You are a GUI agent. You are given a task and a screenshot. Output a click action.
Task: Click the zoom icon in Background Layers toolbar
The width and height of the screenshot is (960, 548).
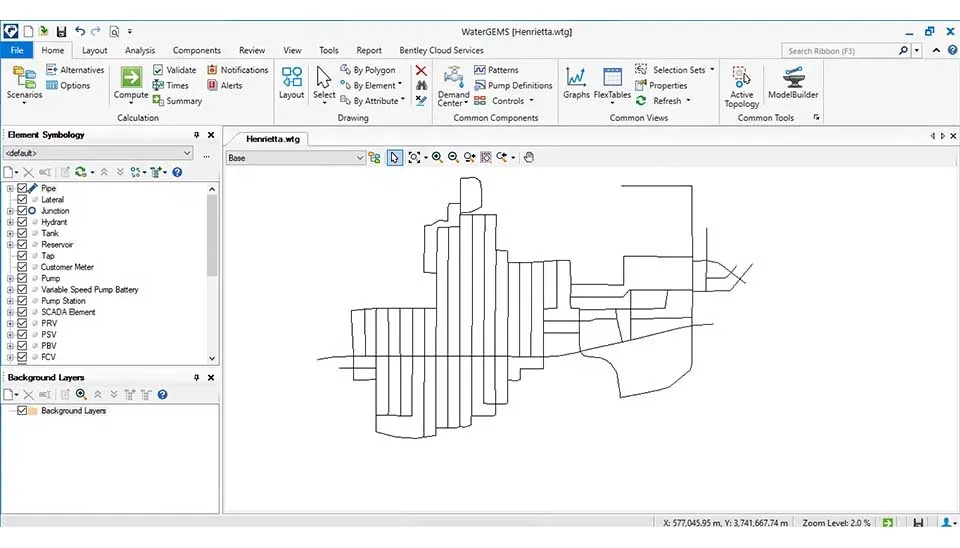[81, 394]
